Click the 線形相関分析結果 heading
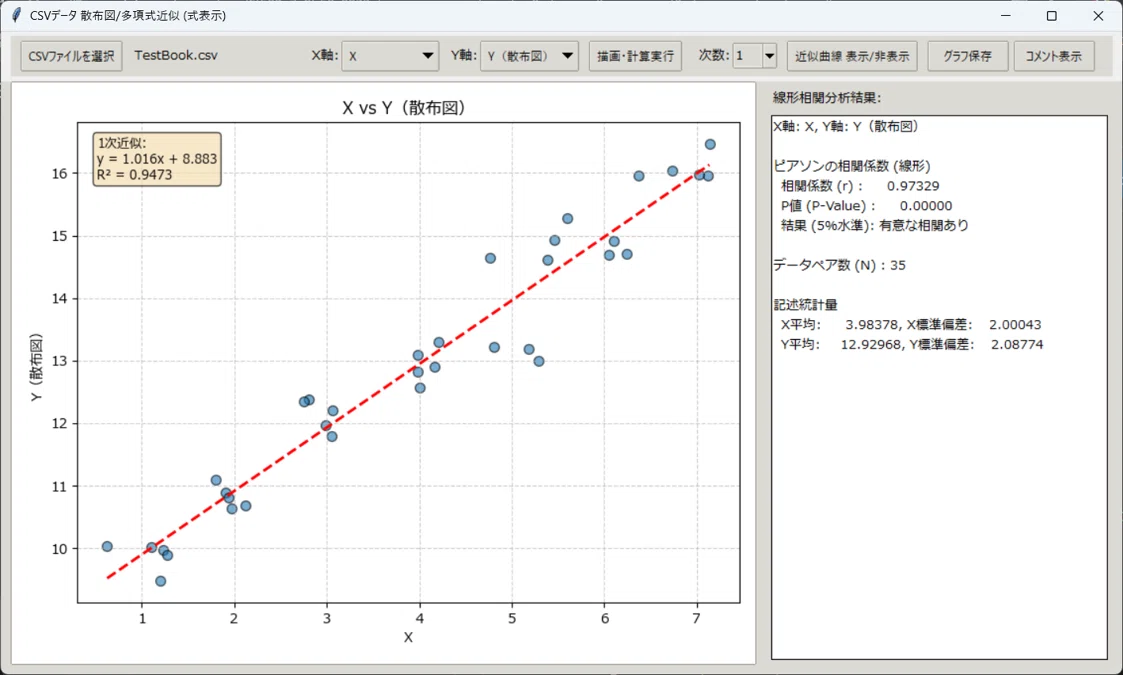This screenshot has width=1123, height=675. tap(827, 98)
